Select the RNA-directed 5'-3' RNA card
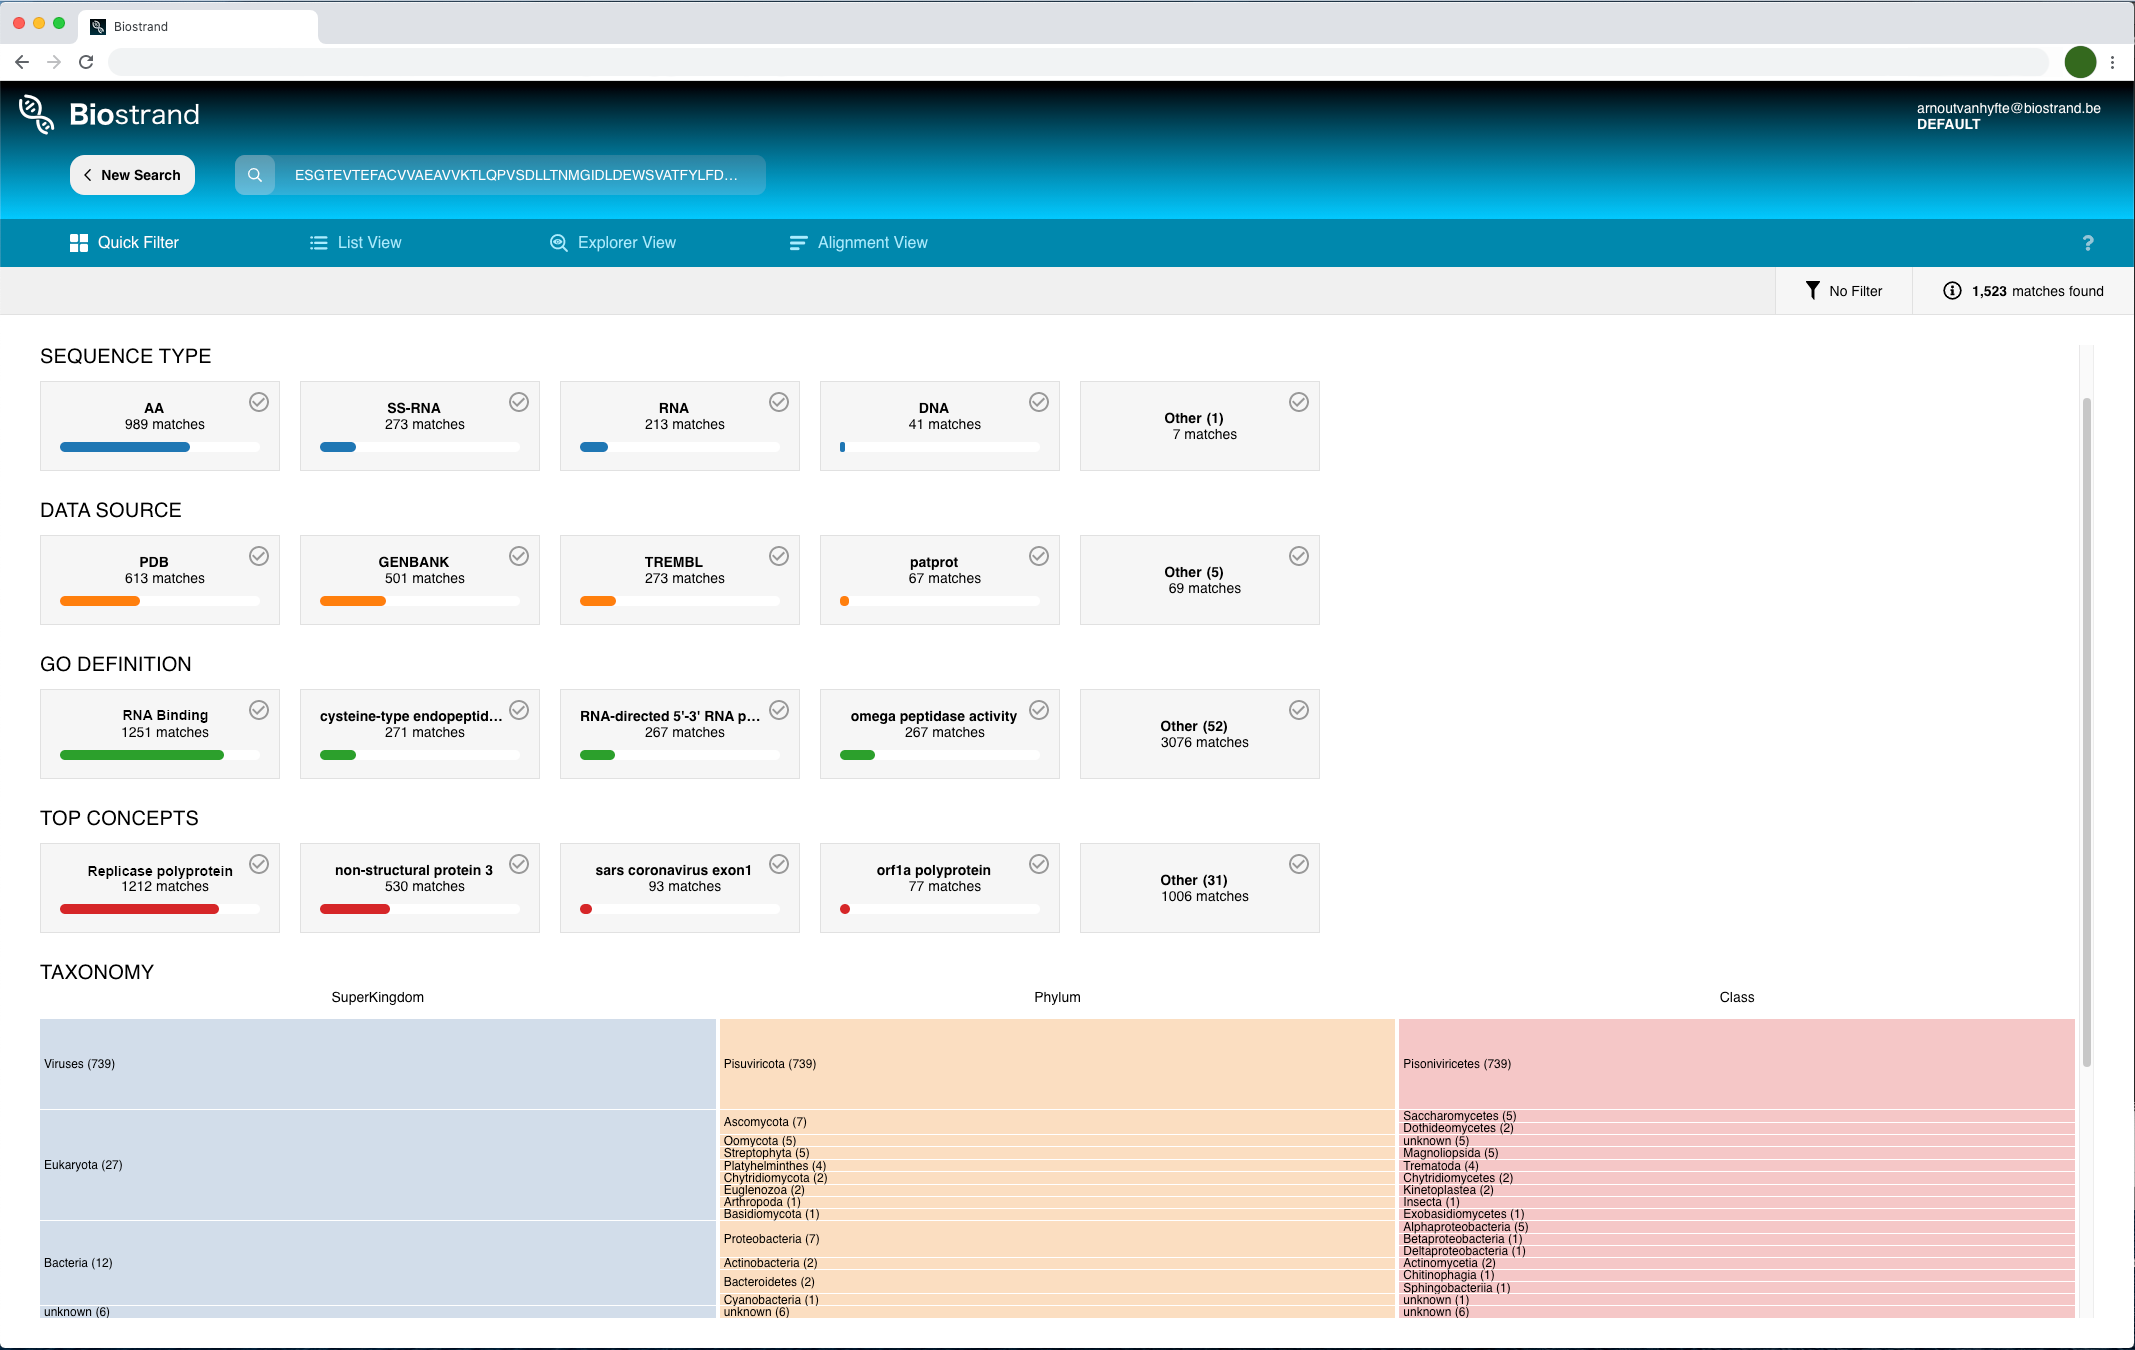This screenshot has height=1350, width=2135. tap(680, 734)
